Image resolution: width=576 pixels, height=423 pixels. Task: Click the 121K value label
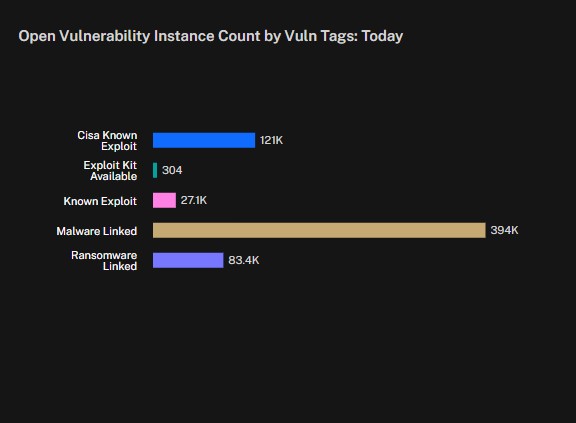[271, 140]
